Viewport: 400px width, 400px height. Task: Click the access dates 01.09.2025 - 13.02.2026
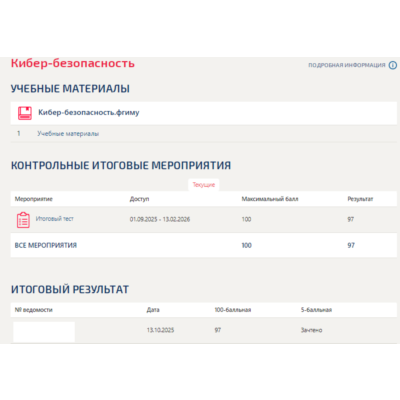point(160,219)
